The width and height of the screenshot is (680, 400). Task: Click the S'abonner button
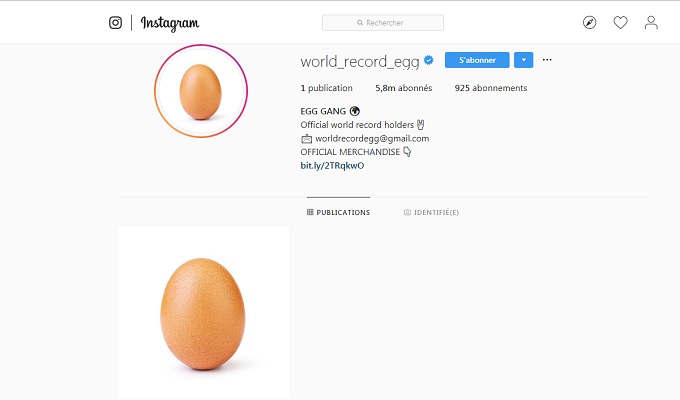[477, 60]
